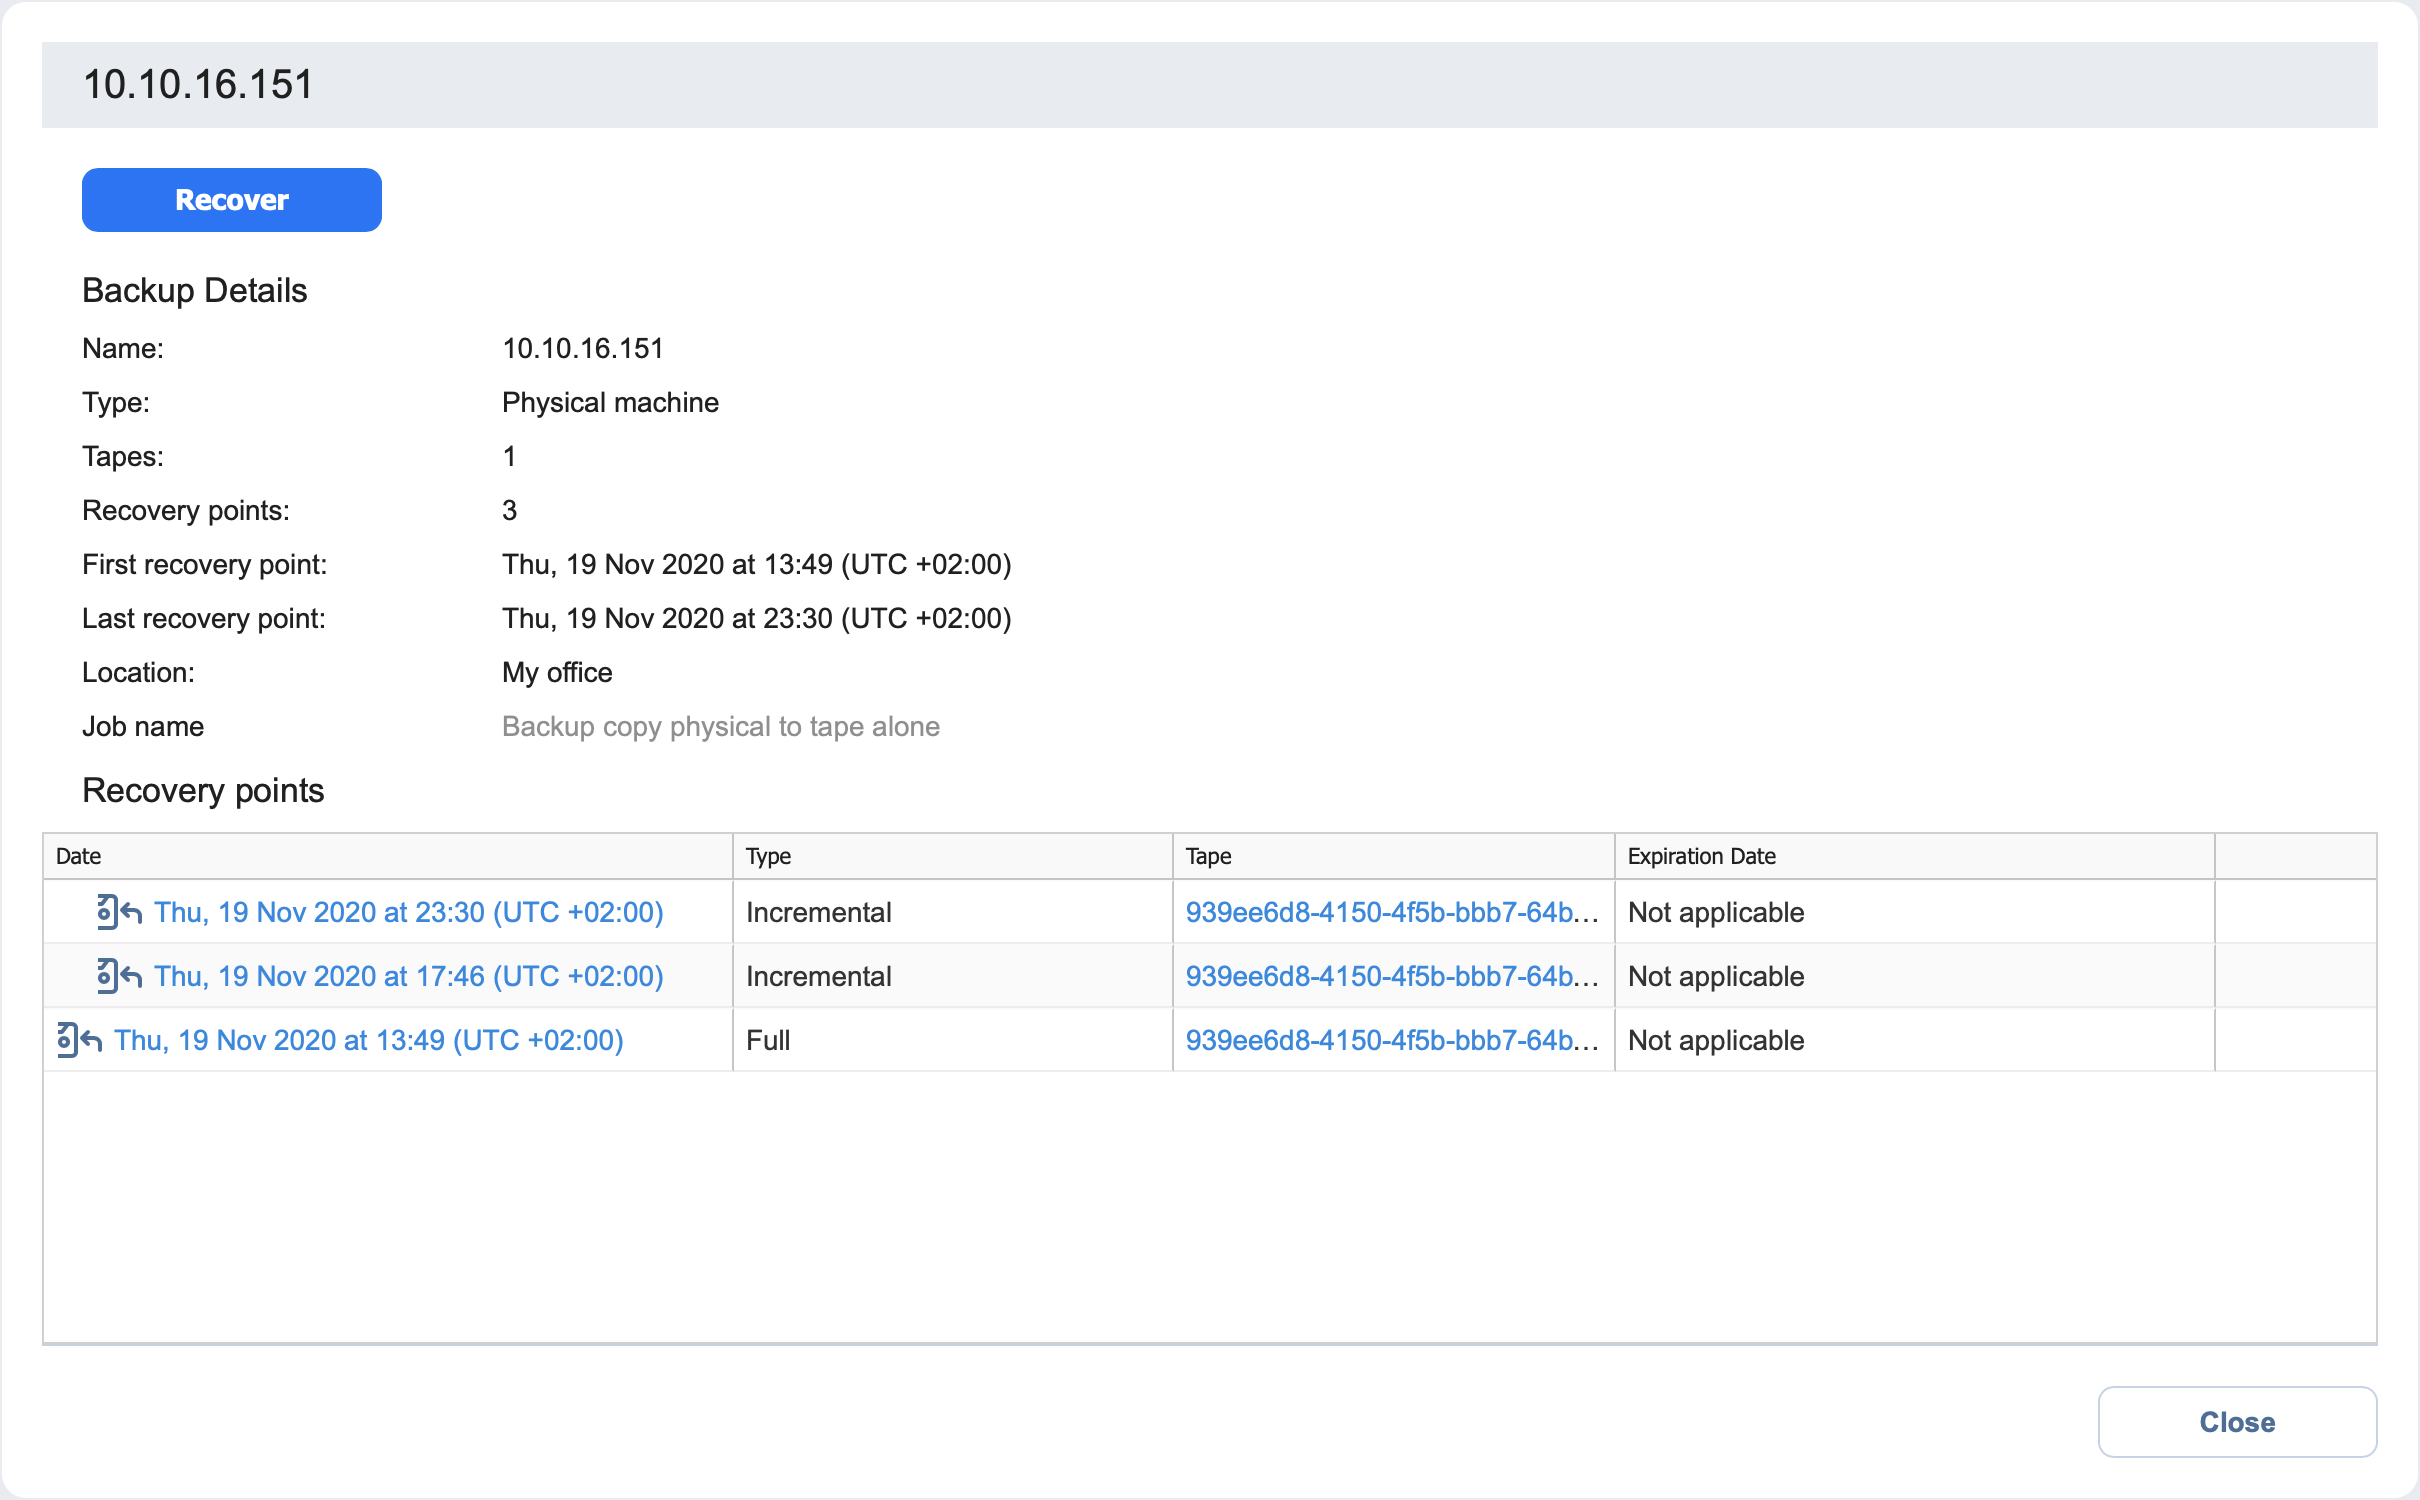Viewport: 2420px width, 1500px height.
Task: Click the 10.10.16.151 dialog title
Action: point(198,84)
